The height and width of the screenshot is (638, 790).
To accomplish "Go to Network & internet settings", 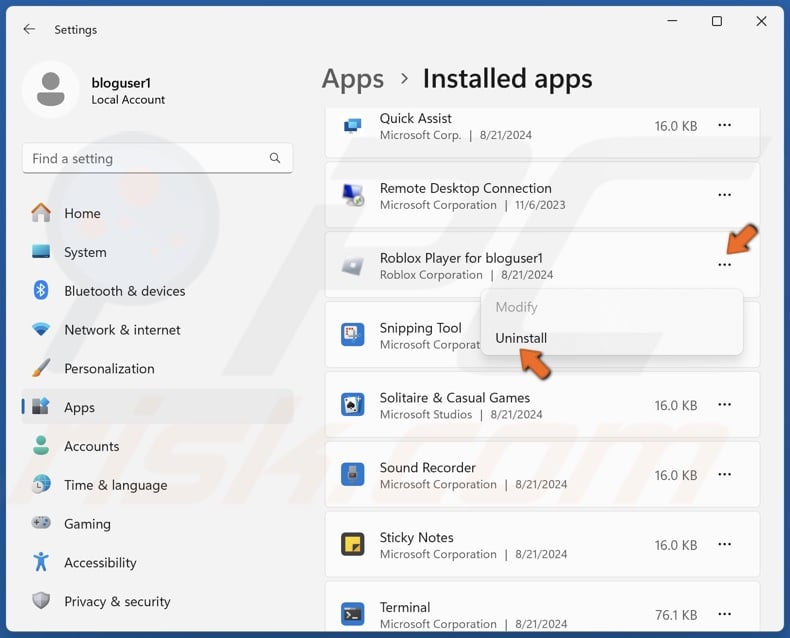I will tap(122, 330).
